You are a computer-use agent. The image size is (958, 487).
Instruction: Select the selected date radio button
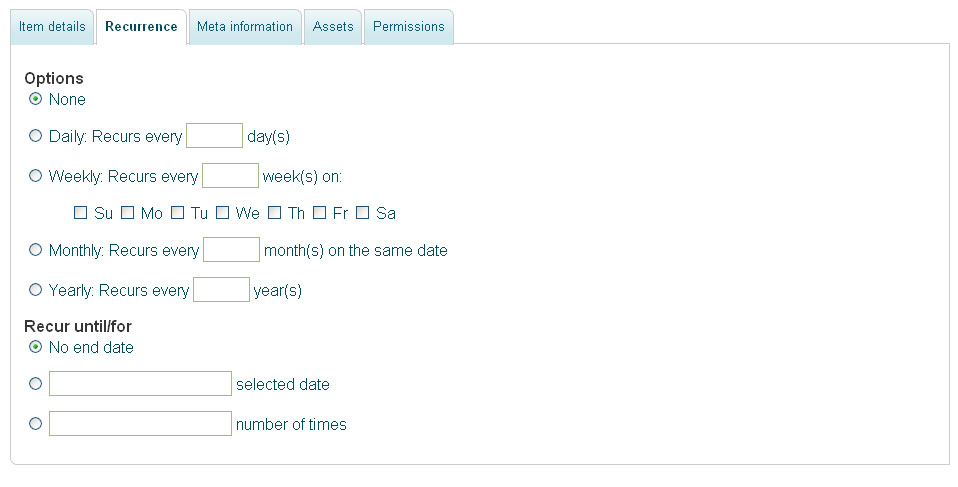[x=35, y=384]
